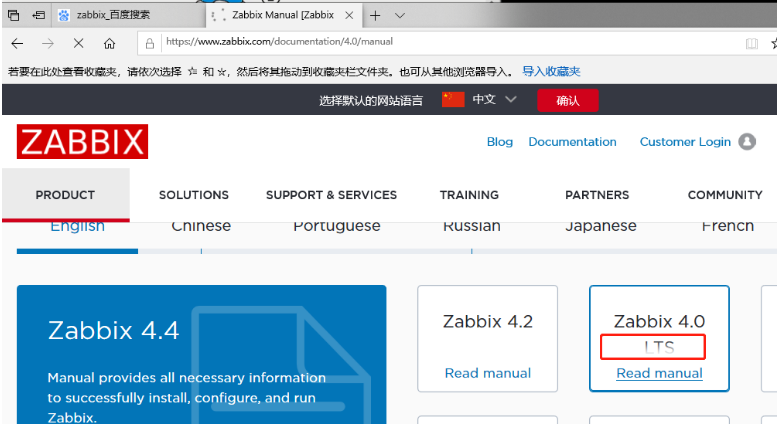Click the address bar URL
The image size is (782, 430).
279,42
